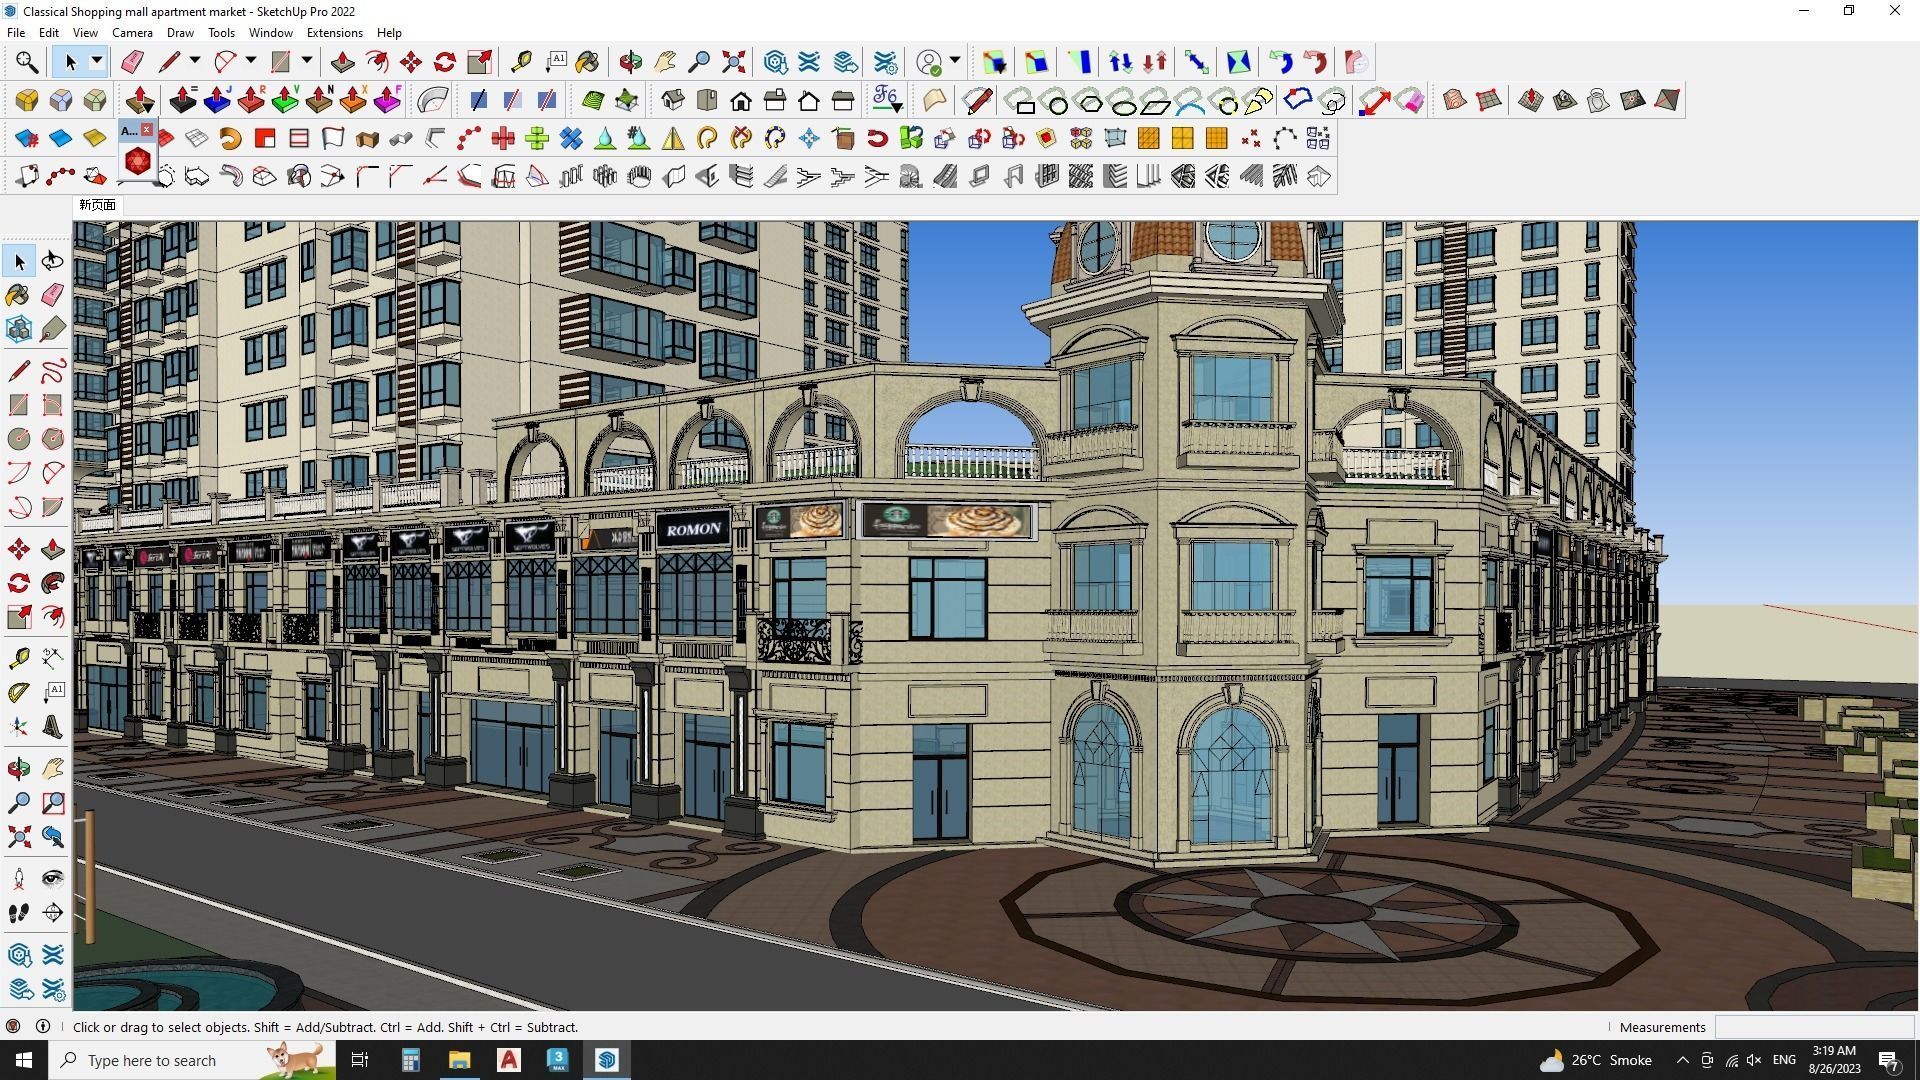The image size is (1920, 1080).
Task: Open File Explorer from the taskbar
Action: [459, 1060]
